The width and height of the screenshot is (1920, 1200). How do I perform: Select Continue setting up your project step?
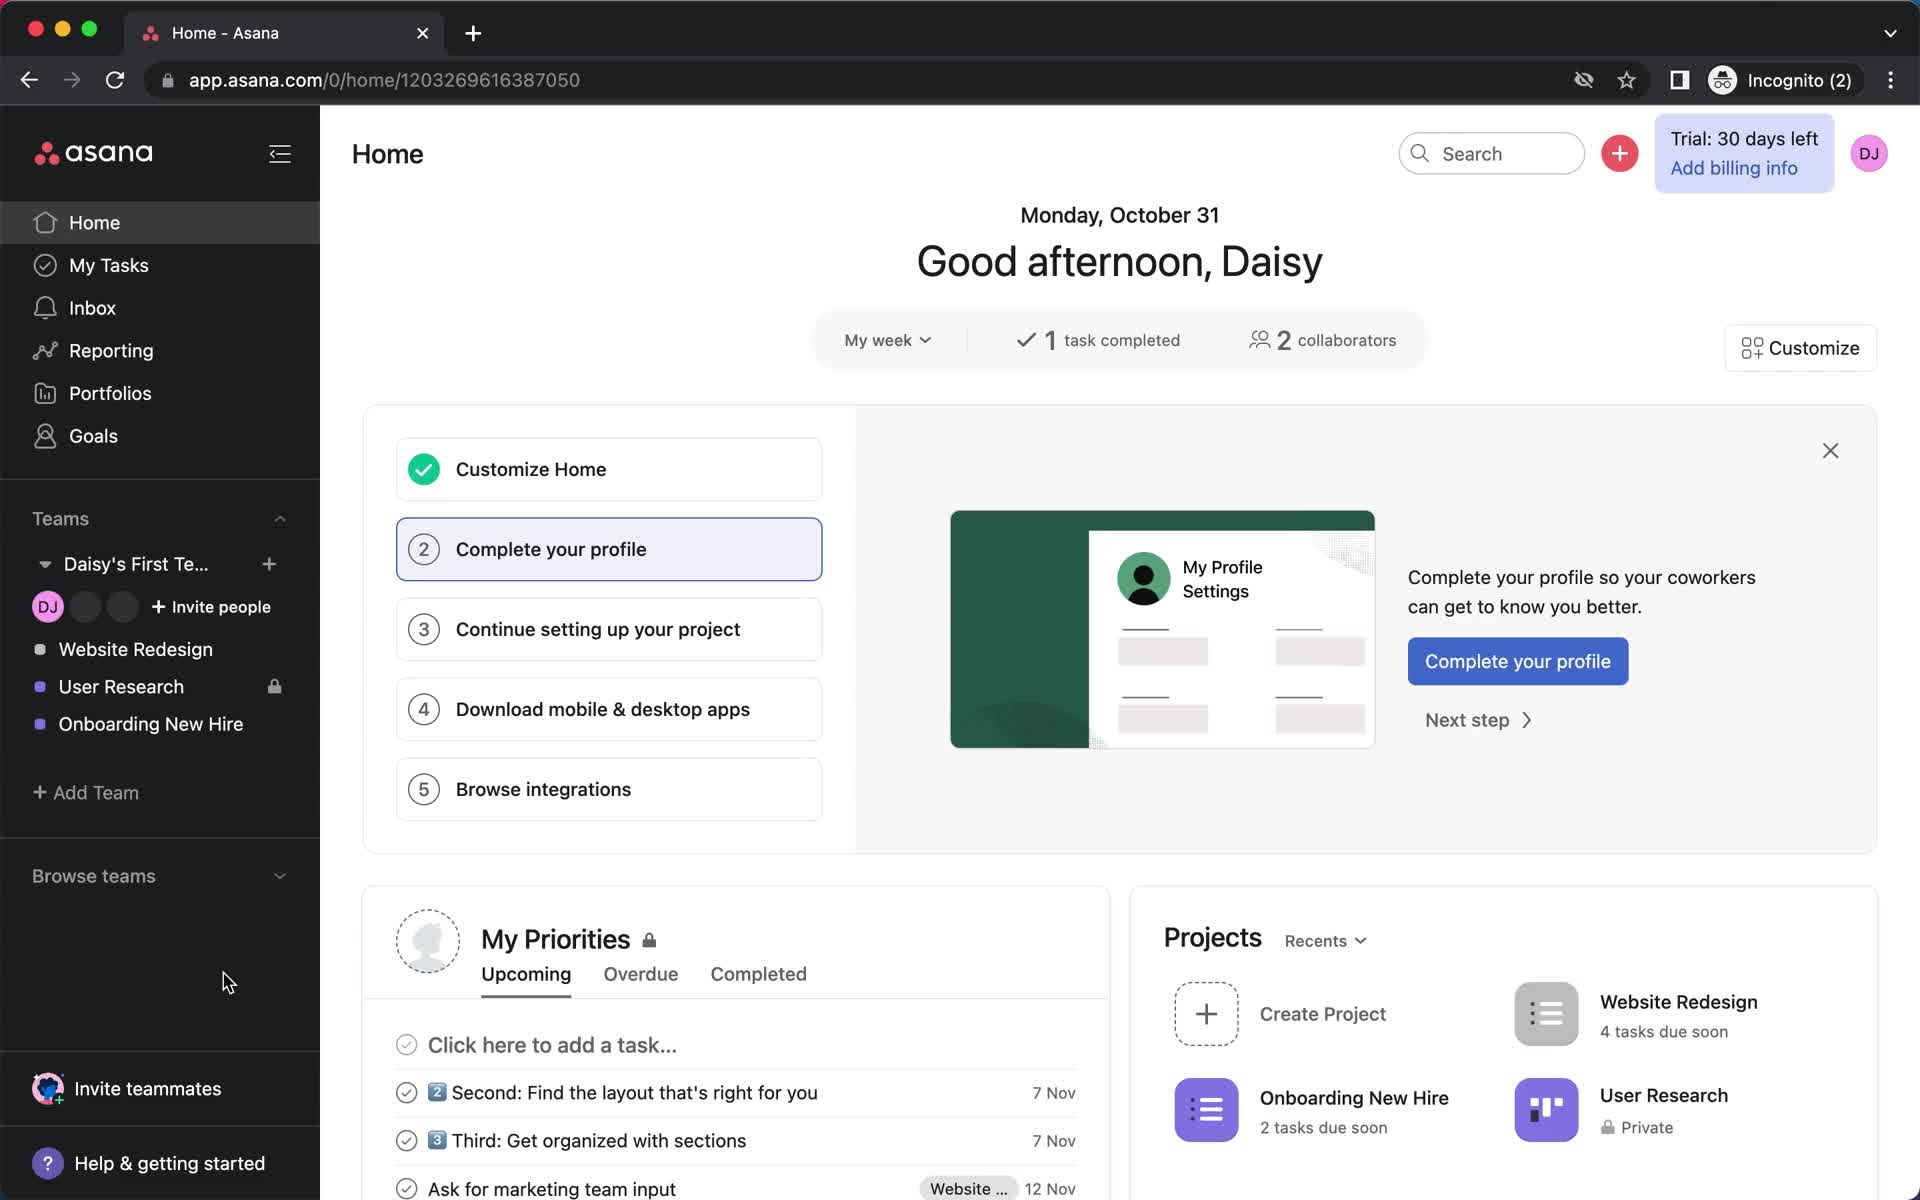coord(609,629)
